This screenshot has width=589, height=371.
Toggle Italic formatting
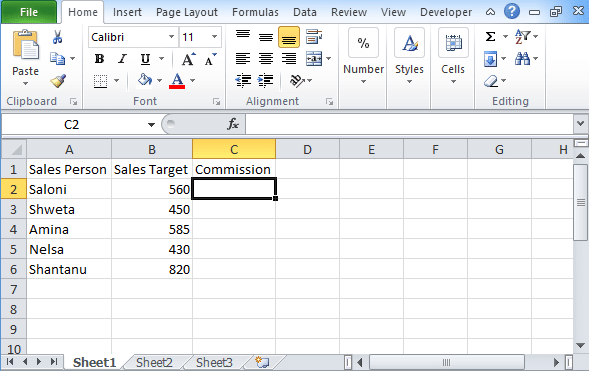(x=122, y=59)
